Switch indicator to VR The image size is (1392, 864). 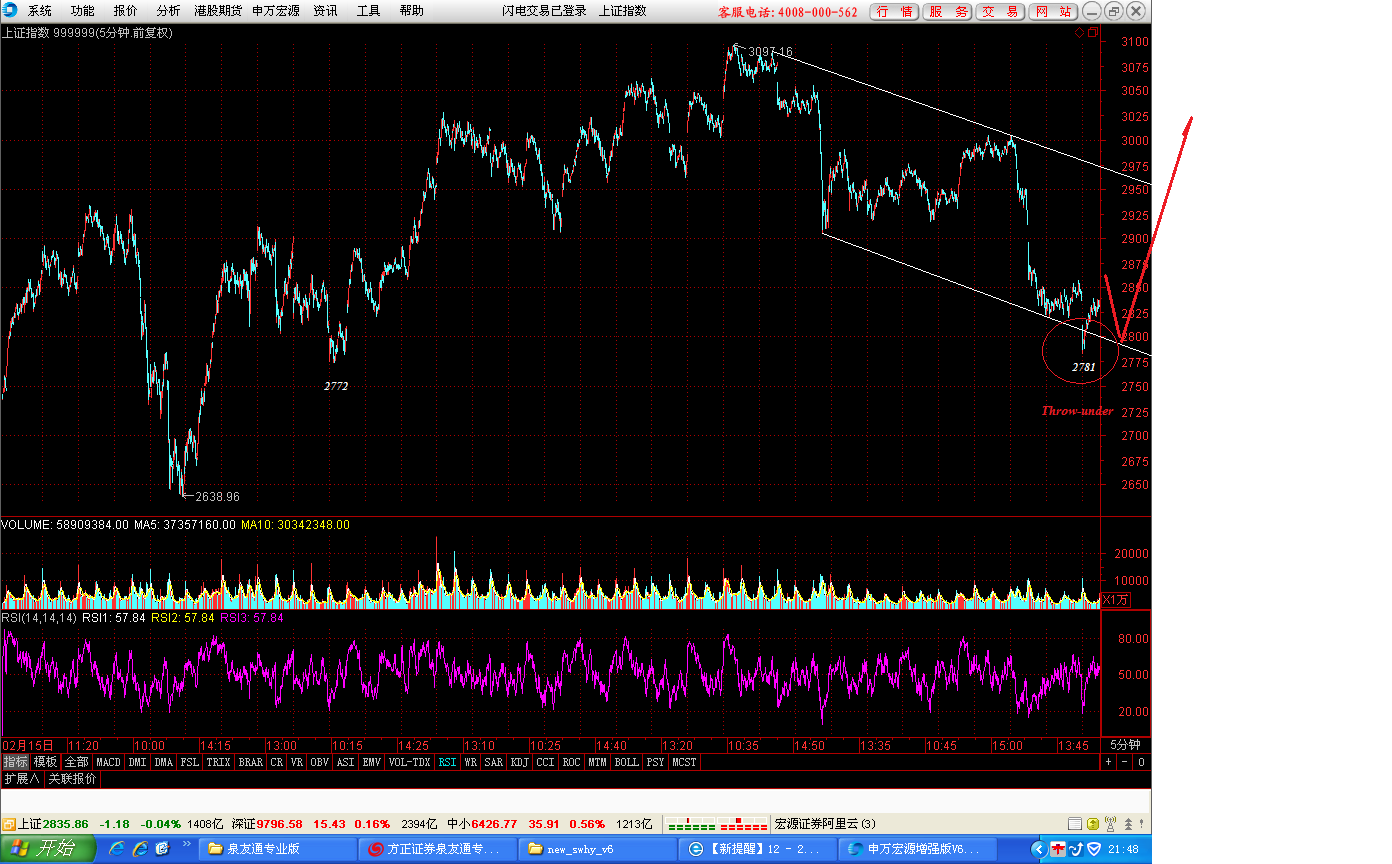297,762
